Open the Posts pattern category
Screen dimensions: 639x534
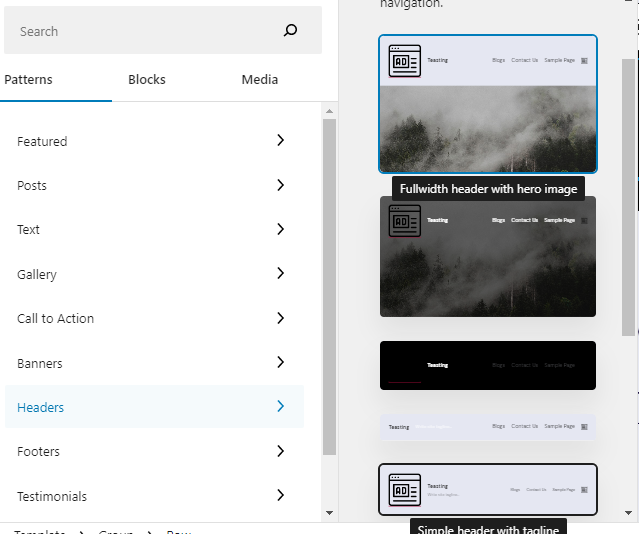(x=154, y=185)
